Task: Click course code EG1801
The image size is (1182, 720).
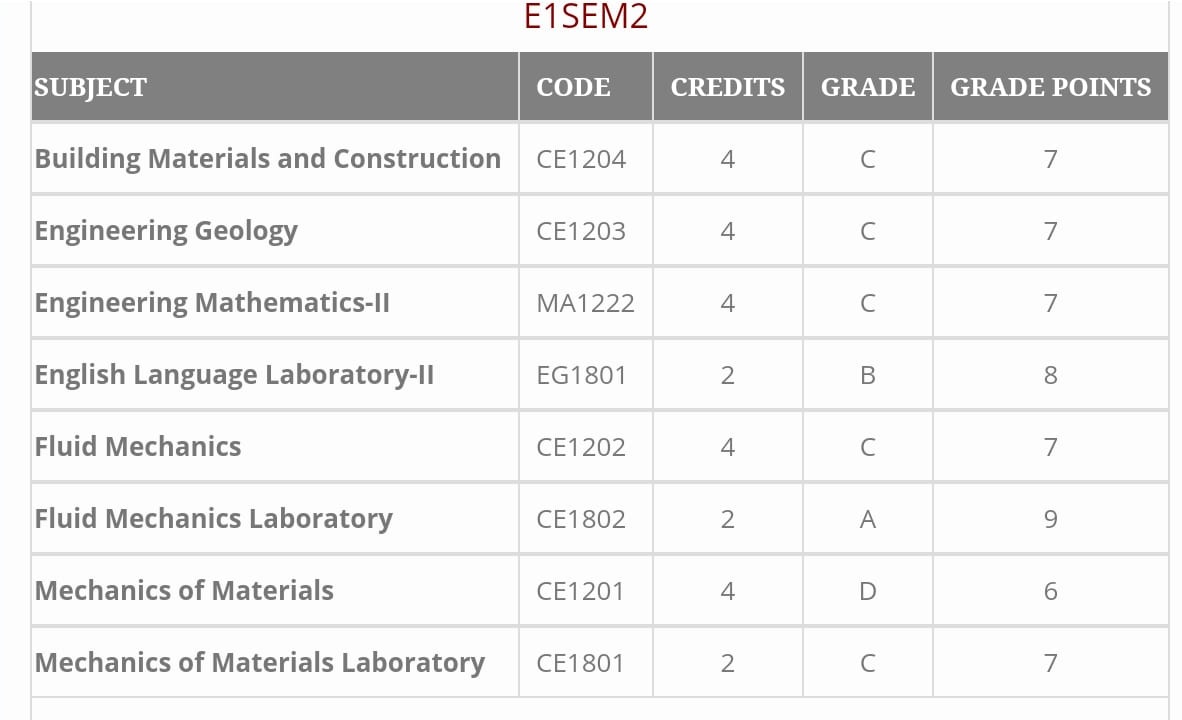Action: coord(581,375)
